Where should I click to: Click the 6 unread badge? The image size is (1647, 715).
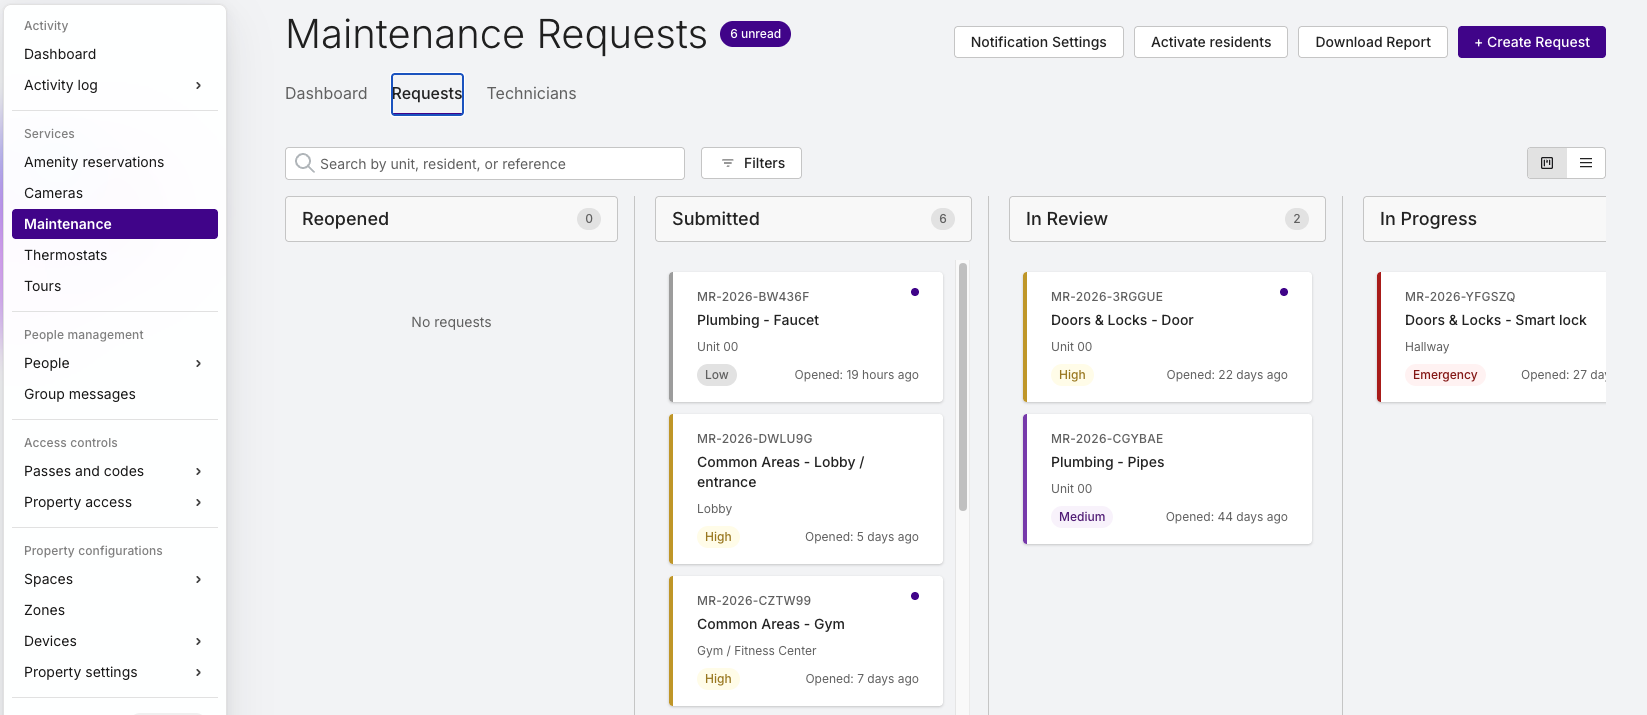(755, 34)
